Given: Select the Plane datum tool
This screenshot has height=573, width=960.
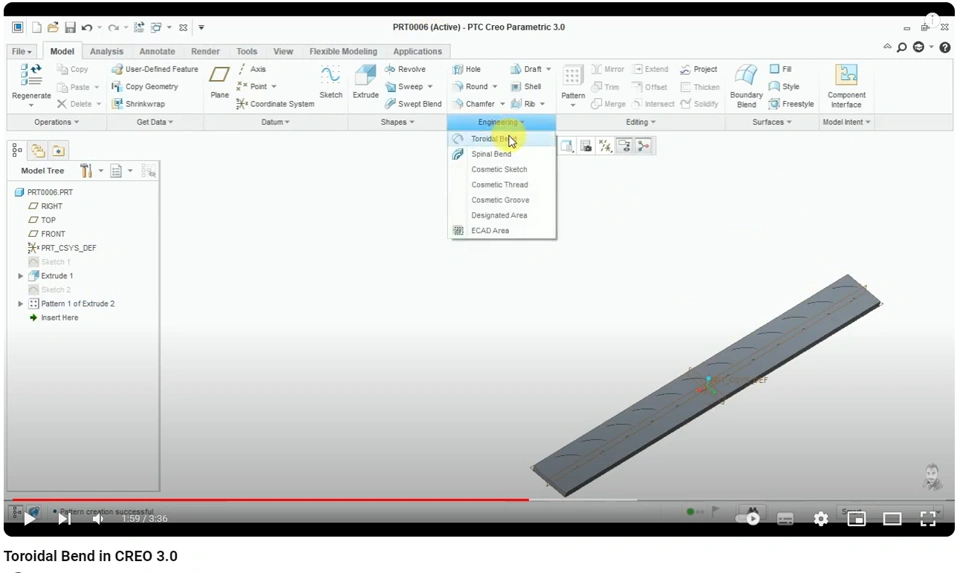Looking at the screenshot, I should [x=219, y=81].
